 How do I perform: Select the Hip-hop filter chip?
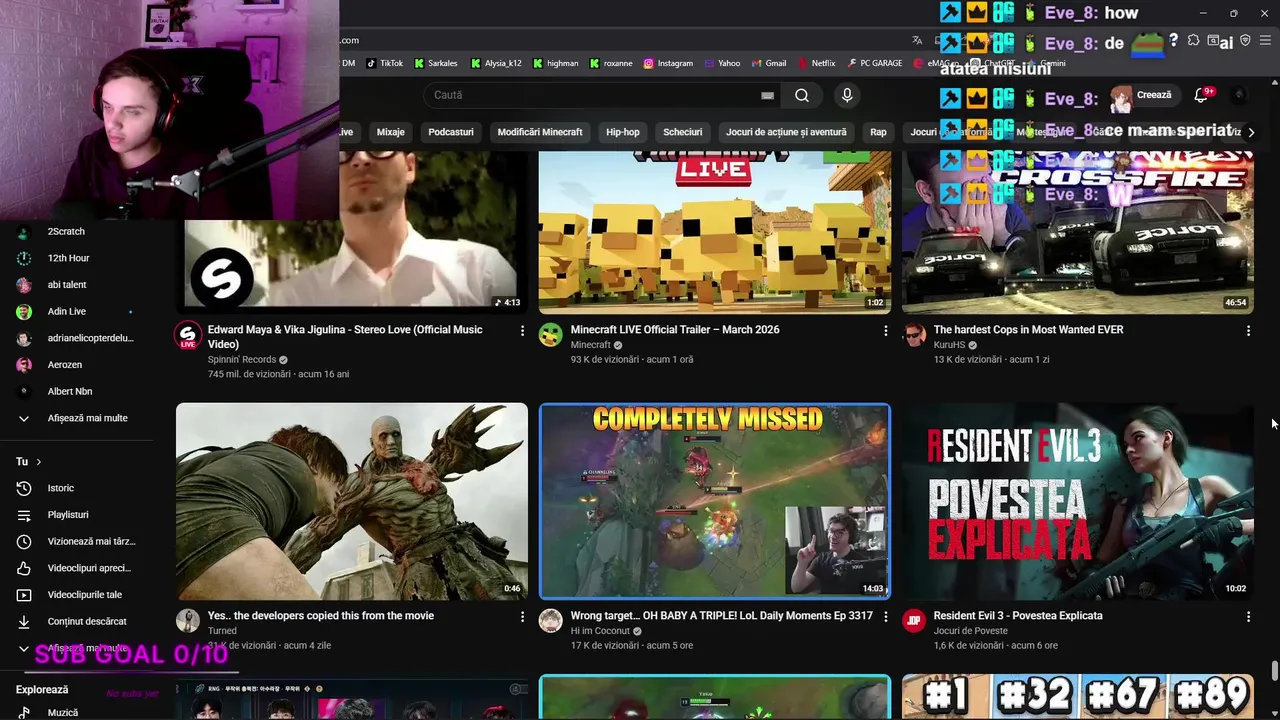pyautogui.click(x=622, y=132)
